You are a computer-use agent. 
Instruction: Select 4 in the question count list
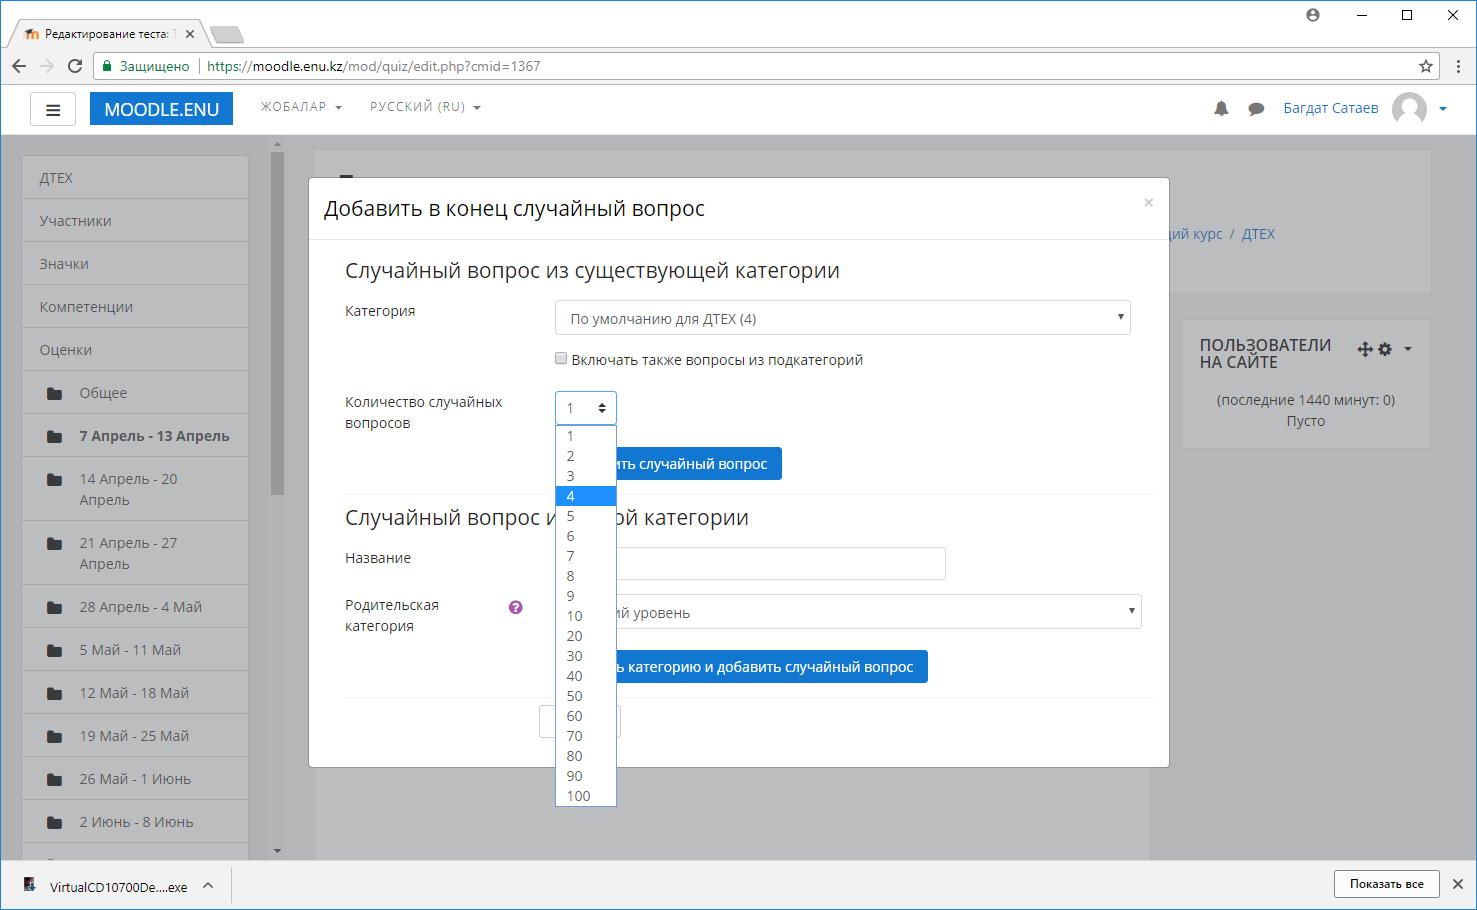(x=586, y=496)
